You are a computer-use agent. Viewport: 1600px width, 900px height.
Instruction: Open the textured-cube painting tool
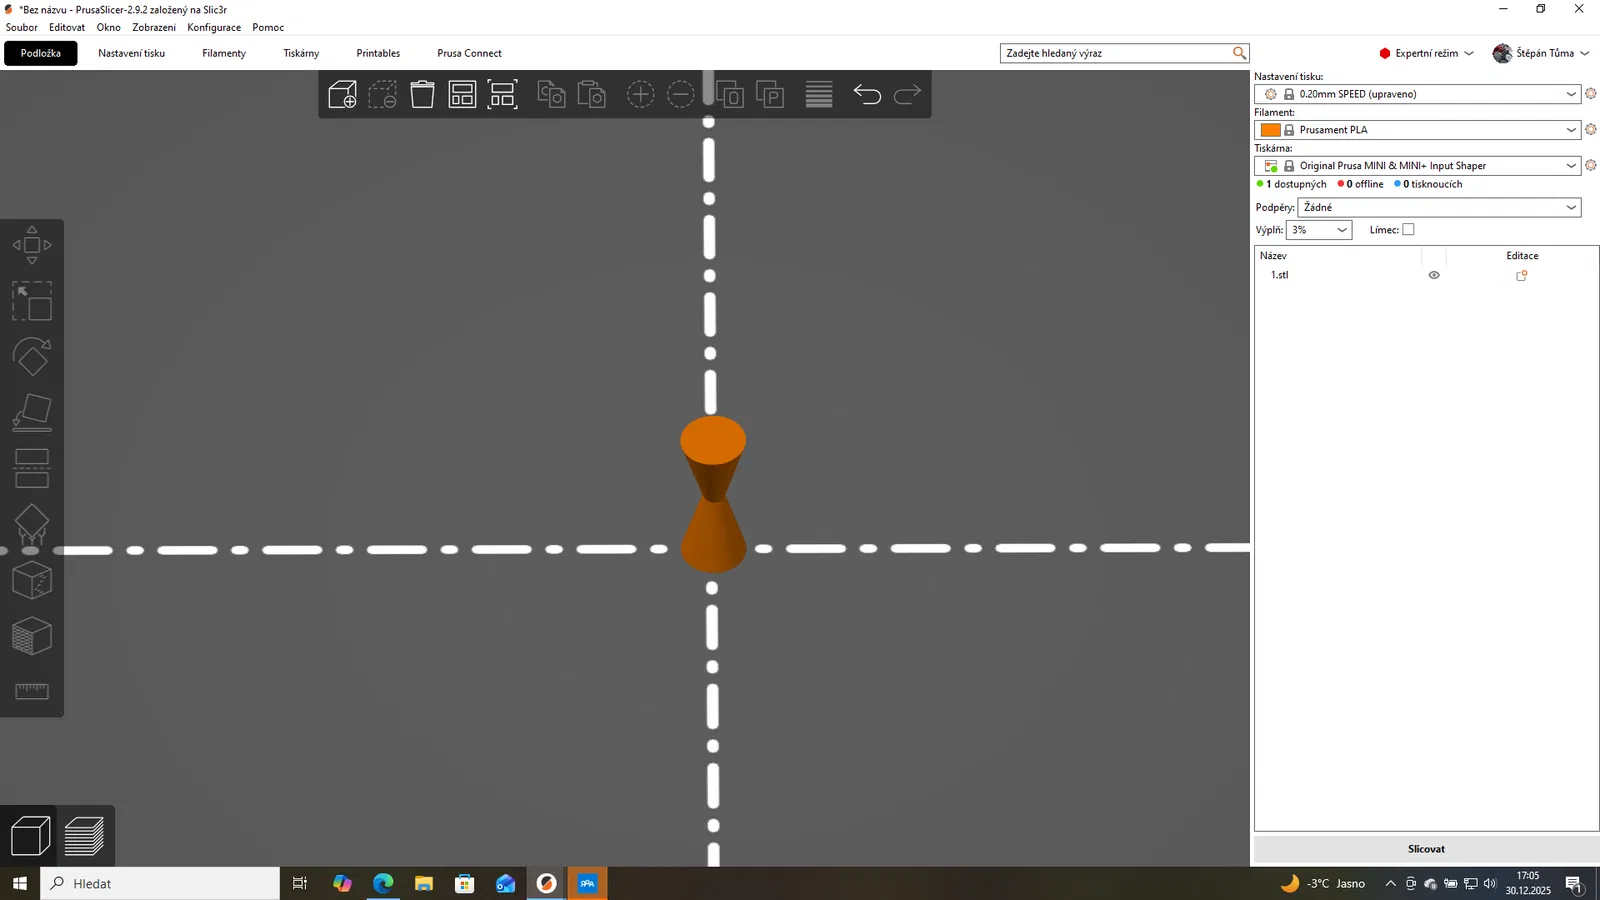(x=32, y=636)
